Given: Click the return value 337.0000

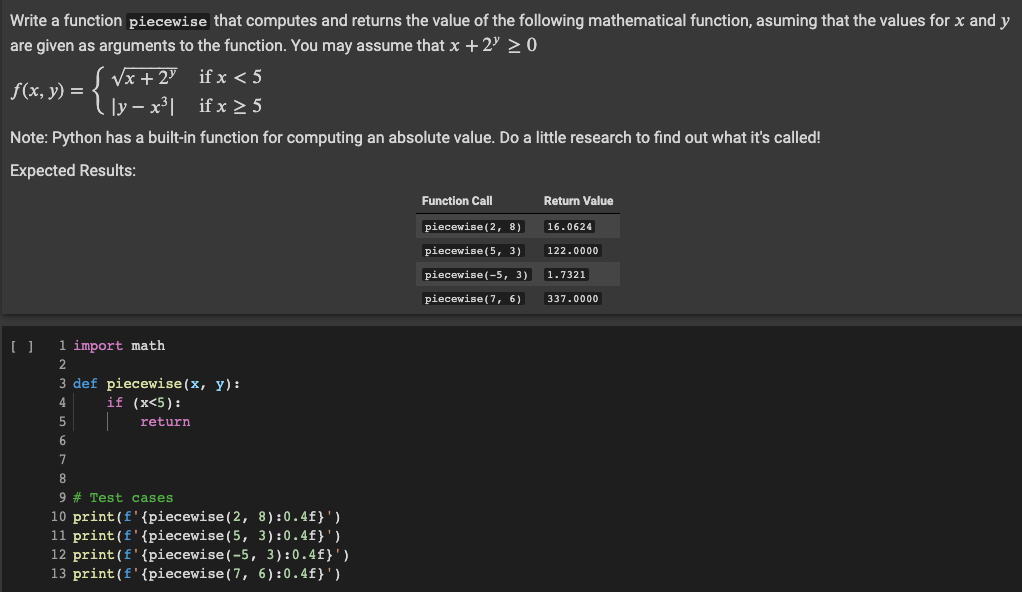Looking at the screenshot, I should tap(570, 298).
